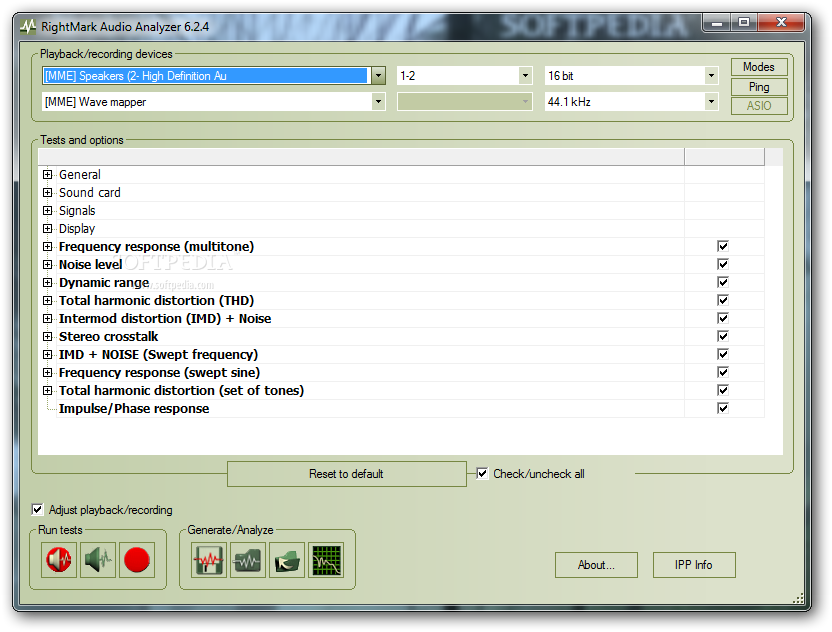Maximize the RightMark Audio Analyzer window

744,22
